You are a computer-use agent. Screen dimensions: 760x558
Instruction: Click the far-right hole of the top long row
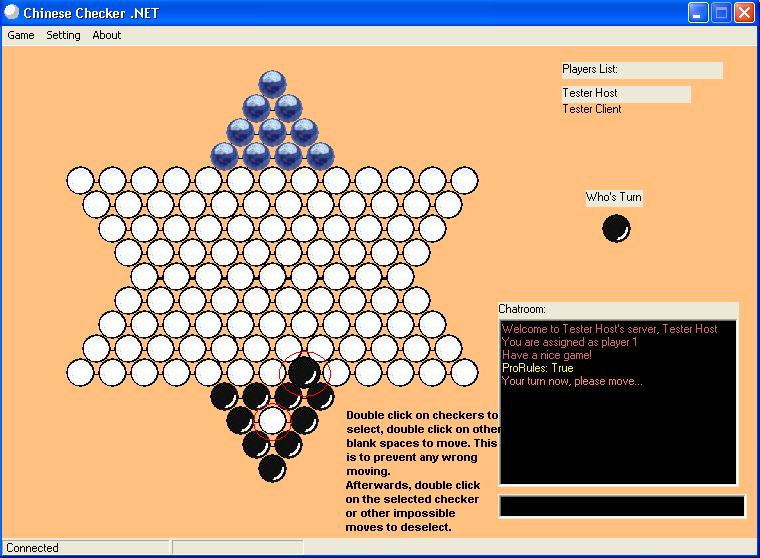464,180
